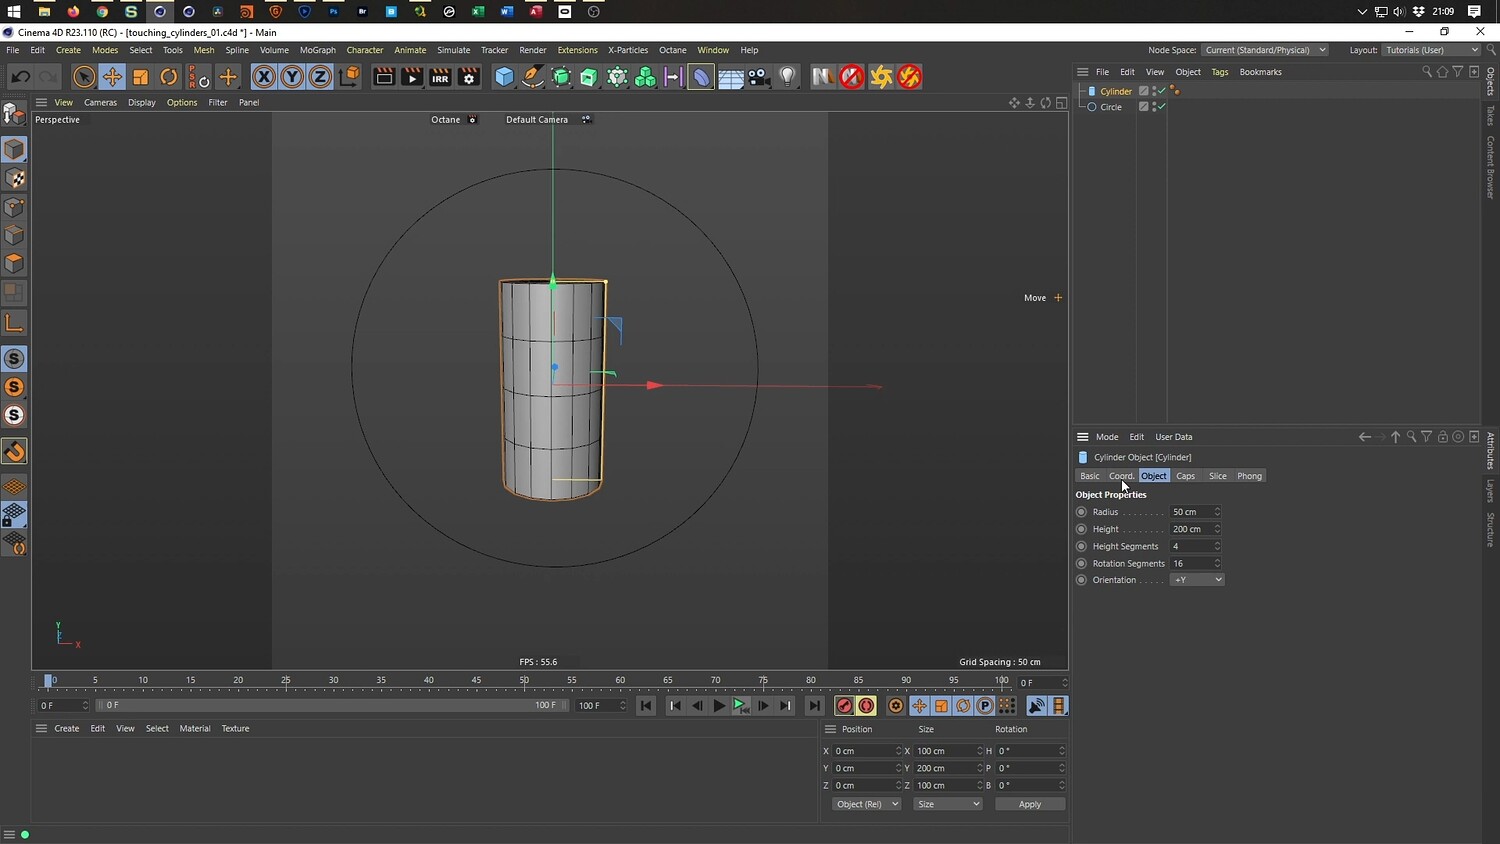The height and width of the screenshot is (844, 1500).
Task: Open the Orientation +Y dropdown
Action: tap(1197, 580)
